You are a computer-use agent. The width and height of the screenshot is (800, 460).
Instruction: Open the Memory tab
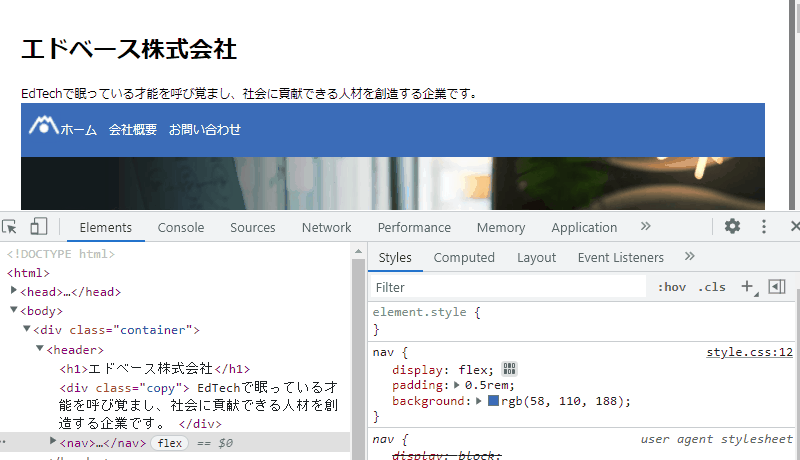(501, 227)
